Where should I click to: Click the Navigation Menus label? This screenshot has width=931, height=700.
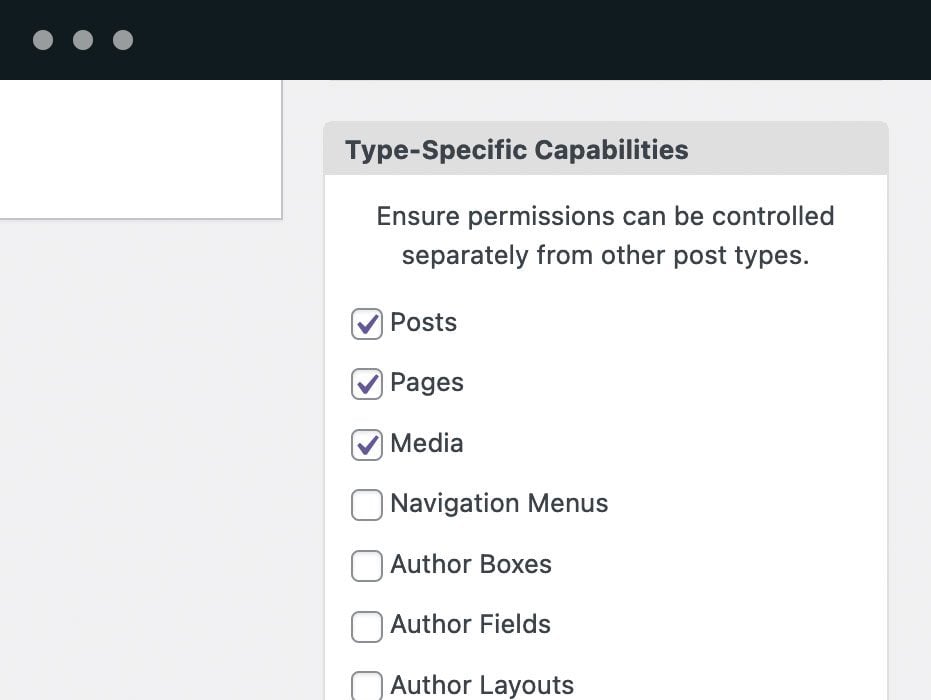[x=499, y=504]
